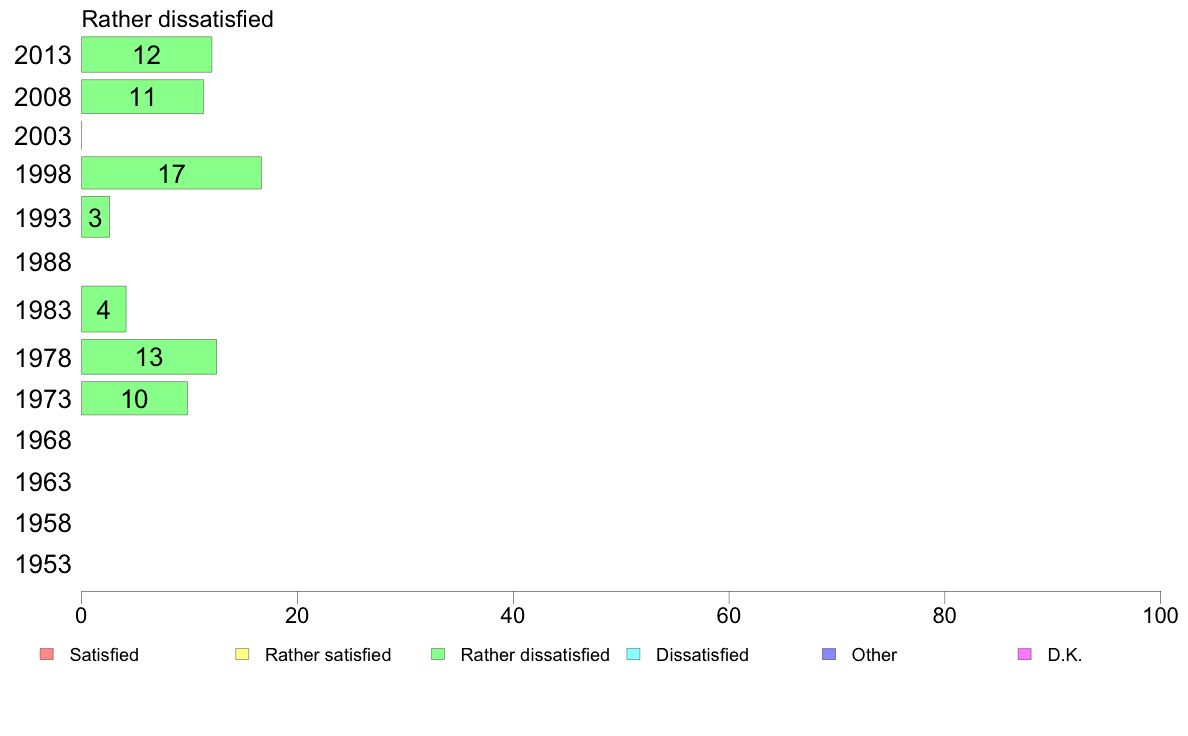
Task: Select the 1998 bar showing 17
Action: click(171, 173)
